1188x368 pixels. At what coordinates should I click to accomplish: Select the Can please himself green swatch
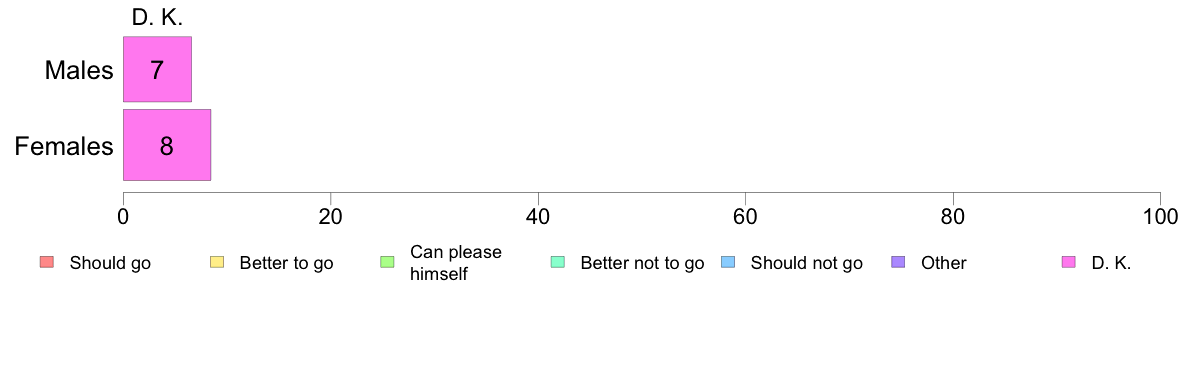coord(386,263)
